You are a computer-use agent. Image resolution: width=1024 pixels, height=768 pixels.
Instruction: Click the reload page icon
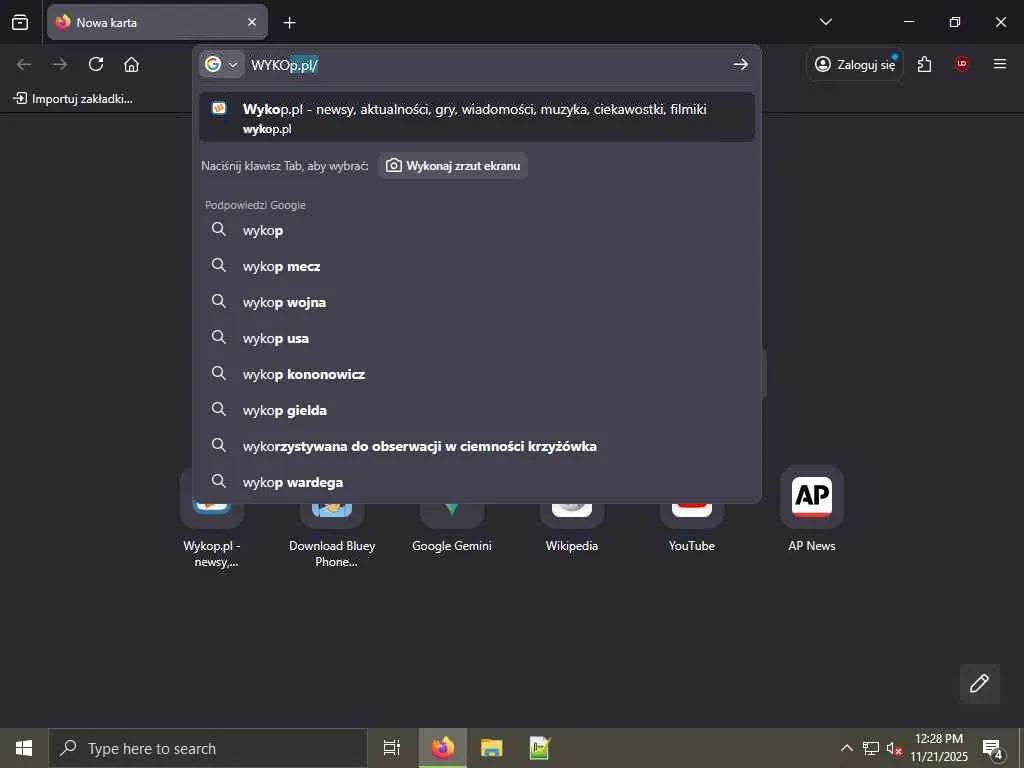(x=96, y=64)
